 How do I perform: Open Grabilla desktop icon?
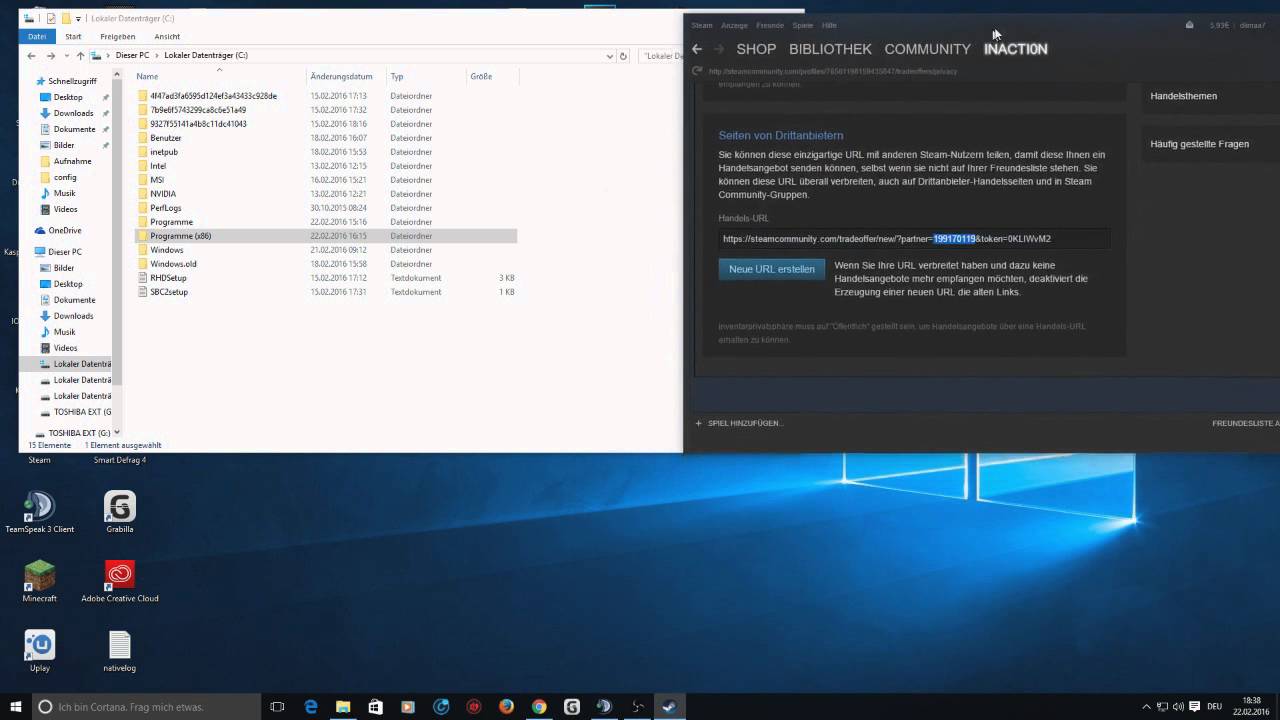tap(120, 512)
